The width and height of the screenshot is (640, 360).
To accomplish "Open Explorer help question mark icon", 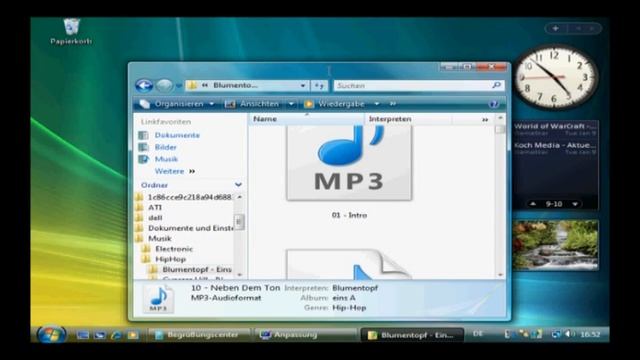I will point(493,104).
